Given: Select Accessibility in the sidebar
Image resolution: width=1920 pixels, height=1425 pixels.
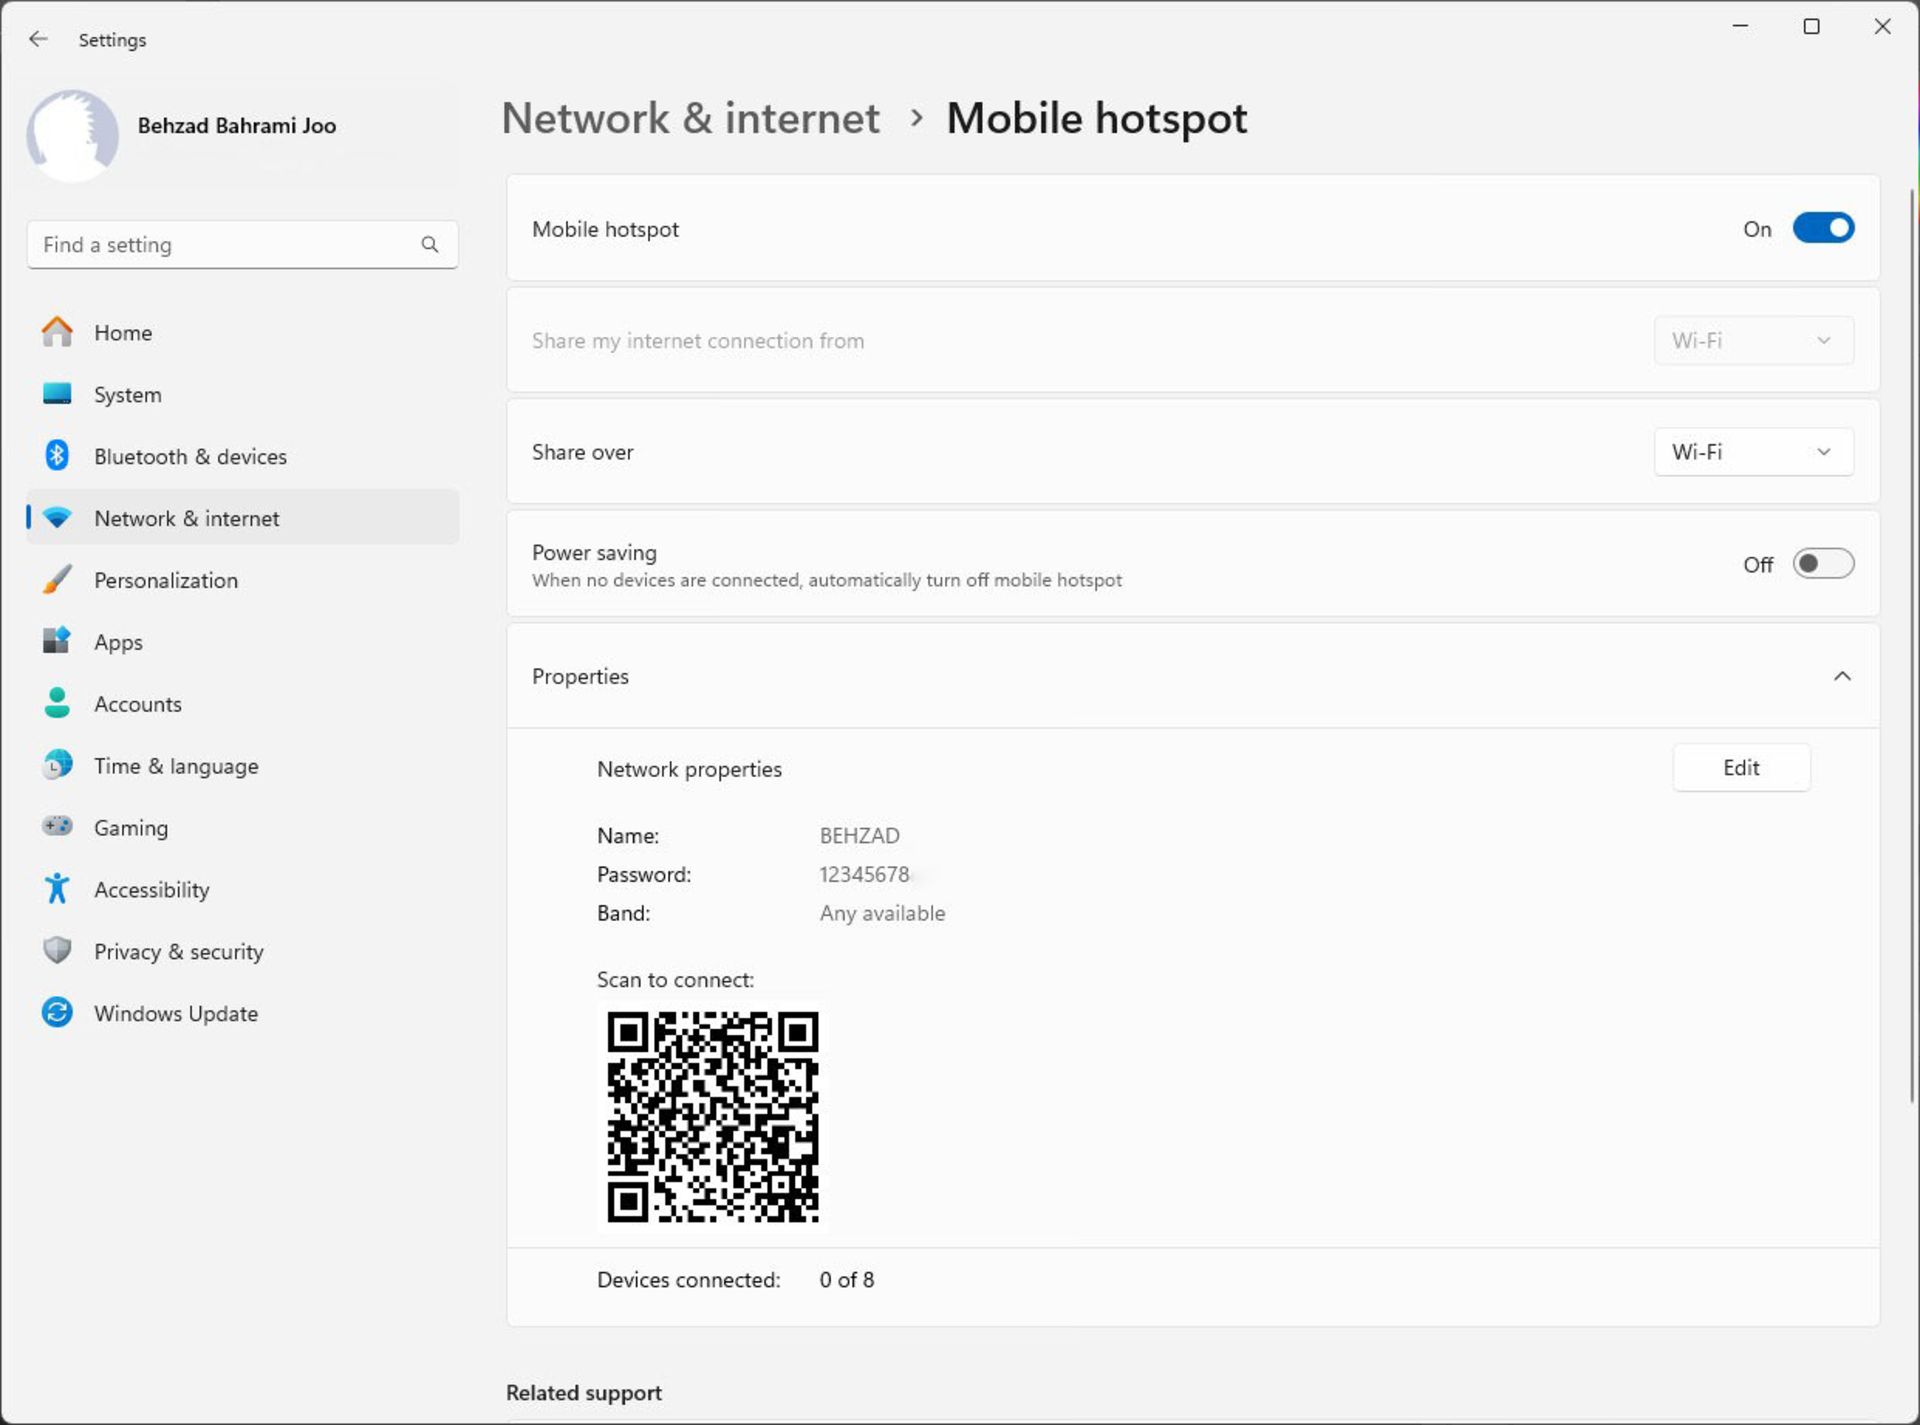Looking at the screenshot, I should coord(243,889).
